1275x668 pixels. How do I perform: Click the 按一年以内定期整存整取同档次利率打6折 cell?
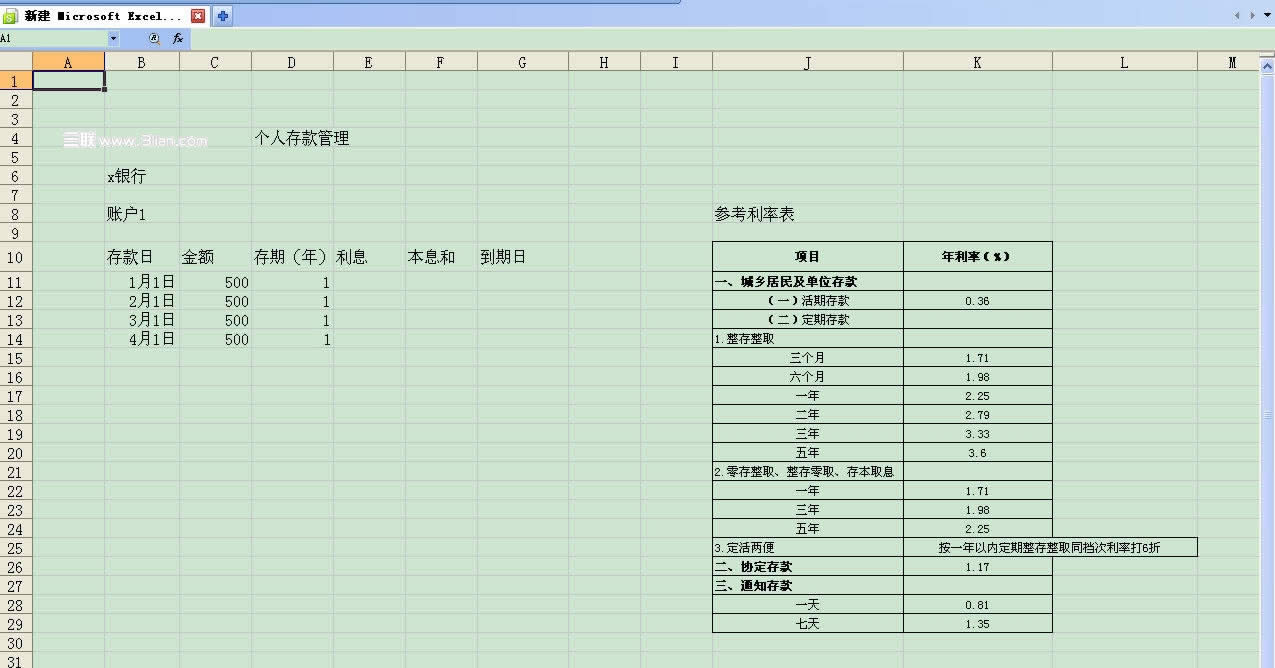(1050, 548)
